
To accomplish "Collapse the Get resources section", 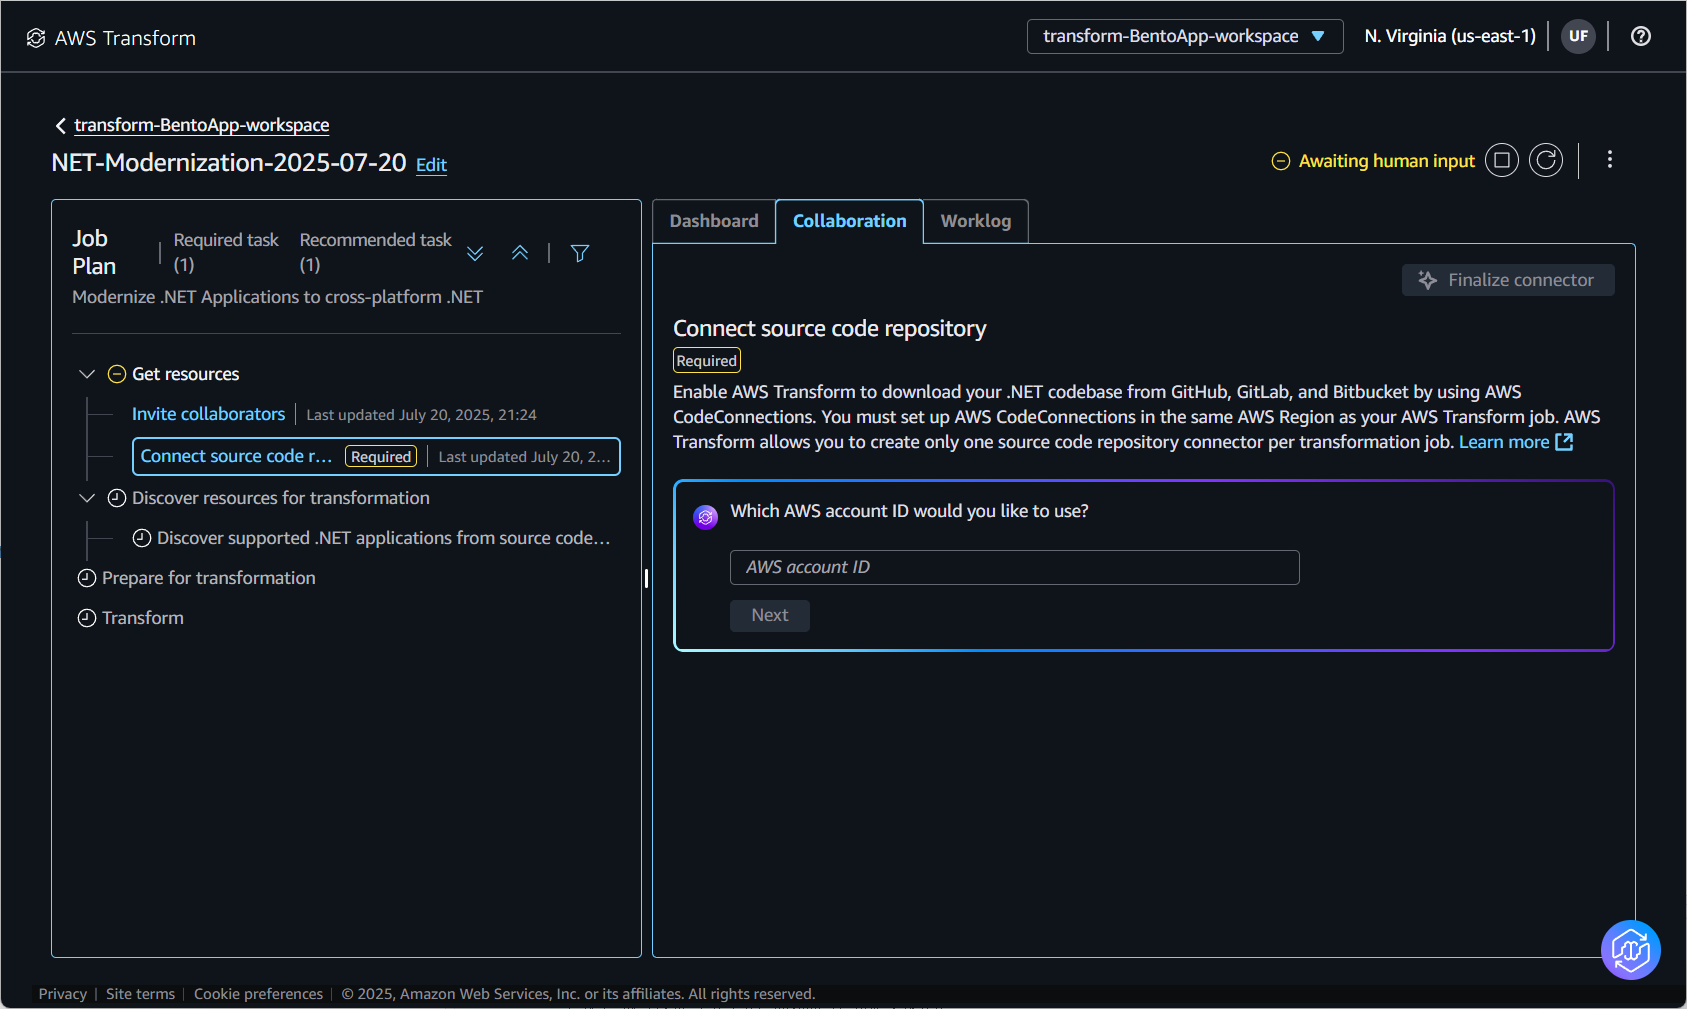I will 87,374.
